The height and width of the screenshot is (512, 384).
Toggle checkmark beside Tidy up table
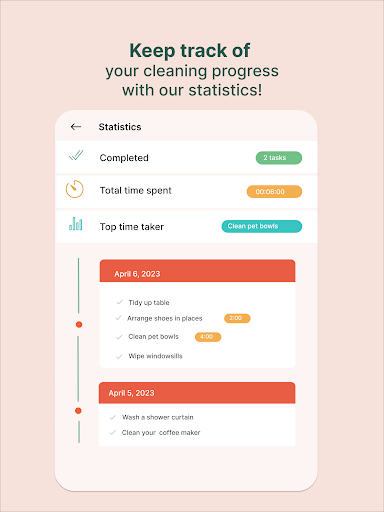(x=119, y=302)
